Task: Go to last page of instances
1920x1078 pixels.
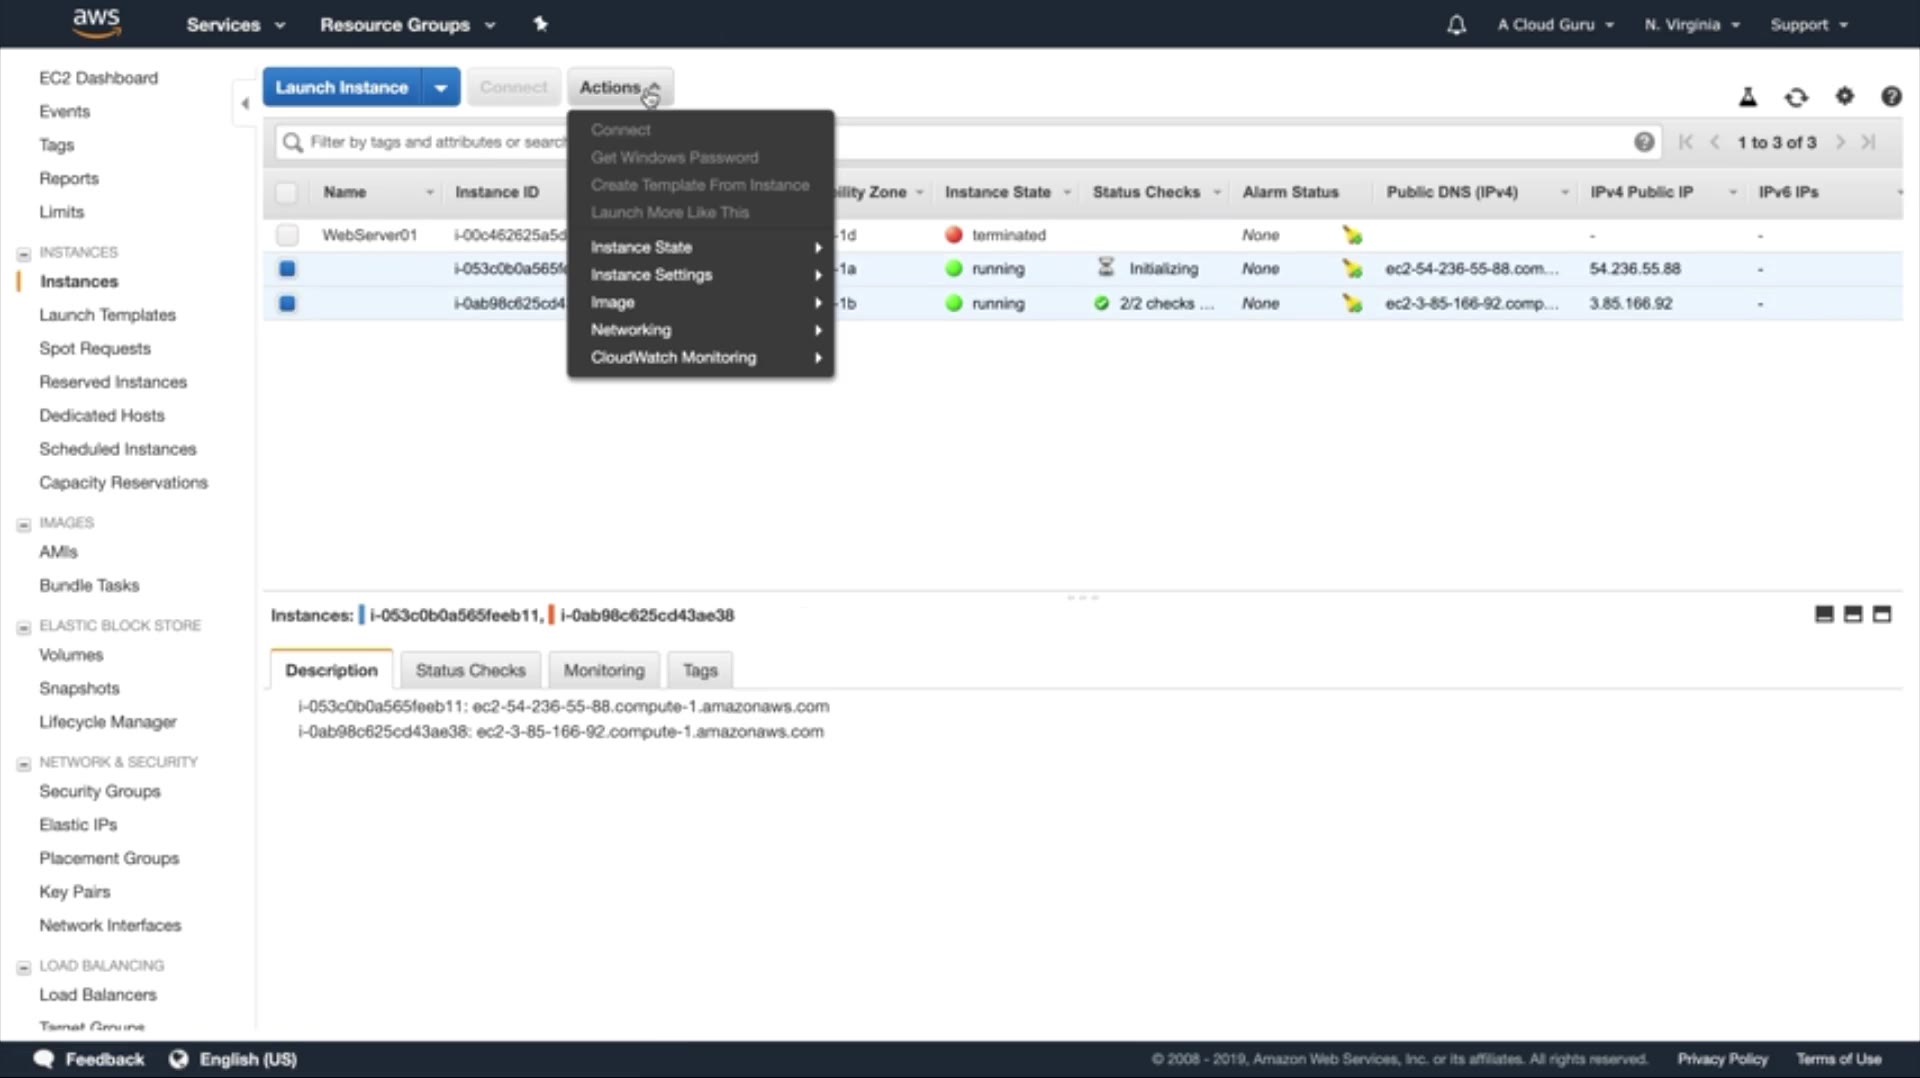Action: (1868, 142)
